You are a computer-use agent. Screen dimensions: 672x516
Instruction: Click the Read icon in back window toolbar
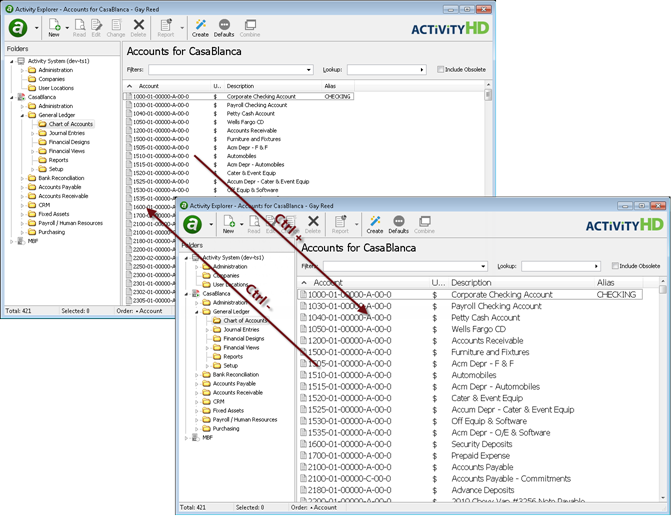79,27
